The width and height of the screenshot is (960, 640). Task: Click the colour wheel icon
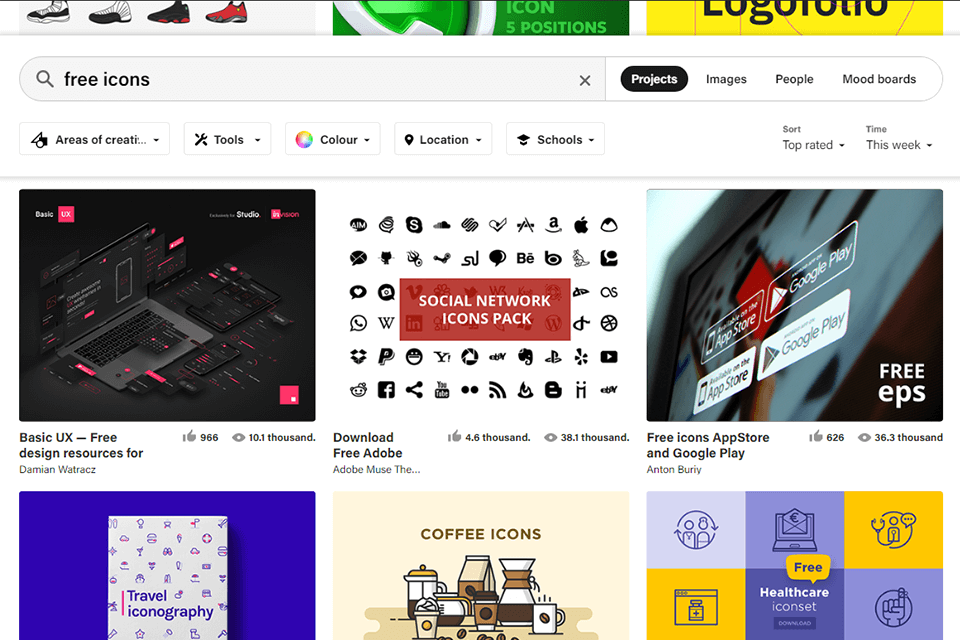click(x=304, y=140)
